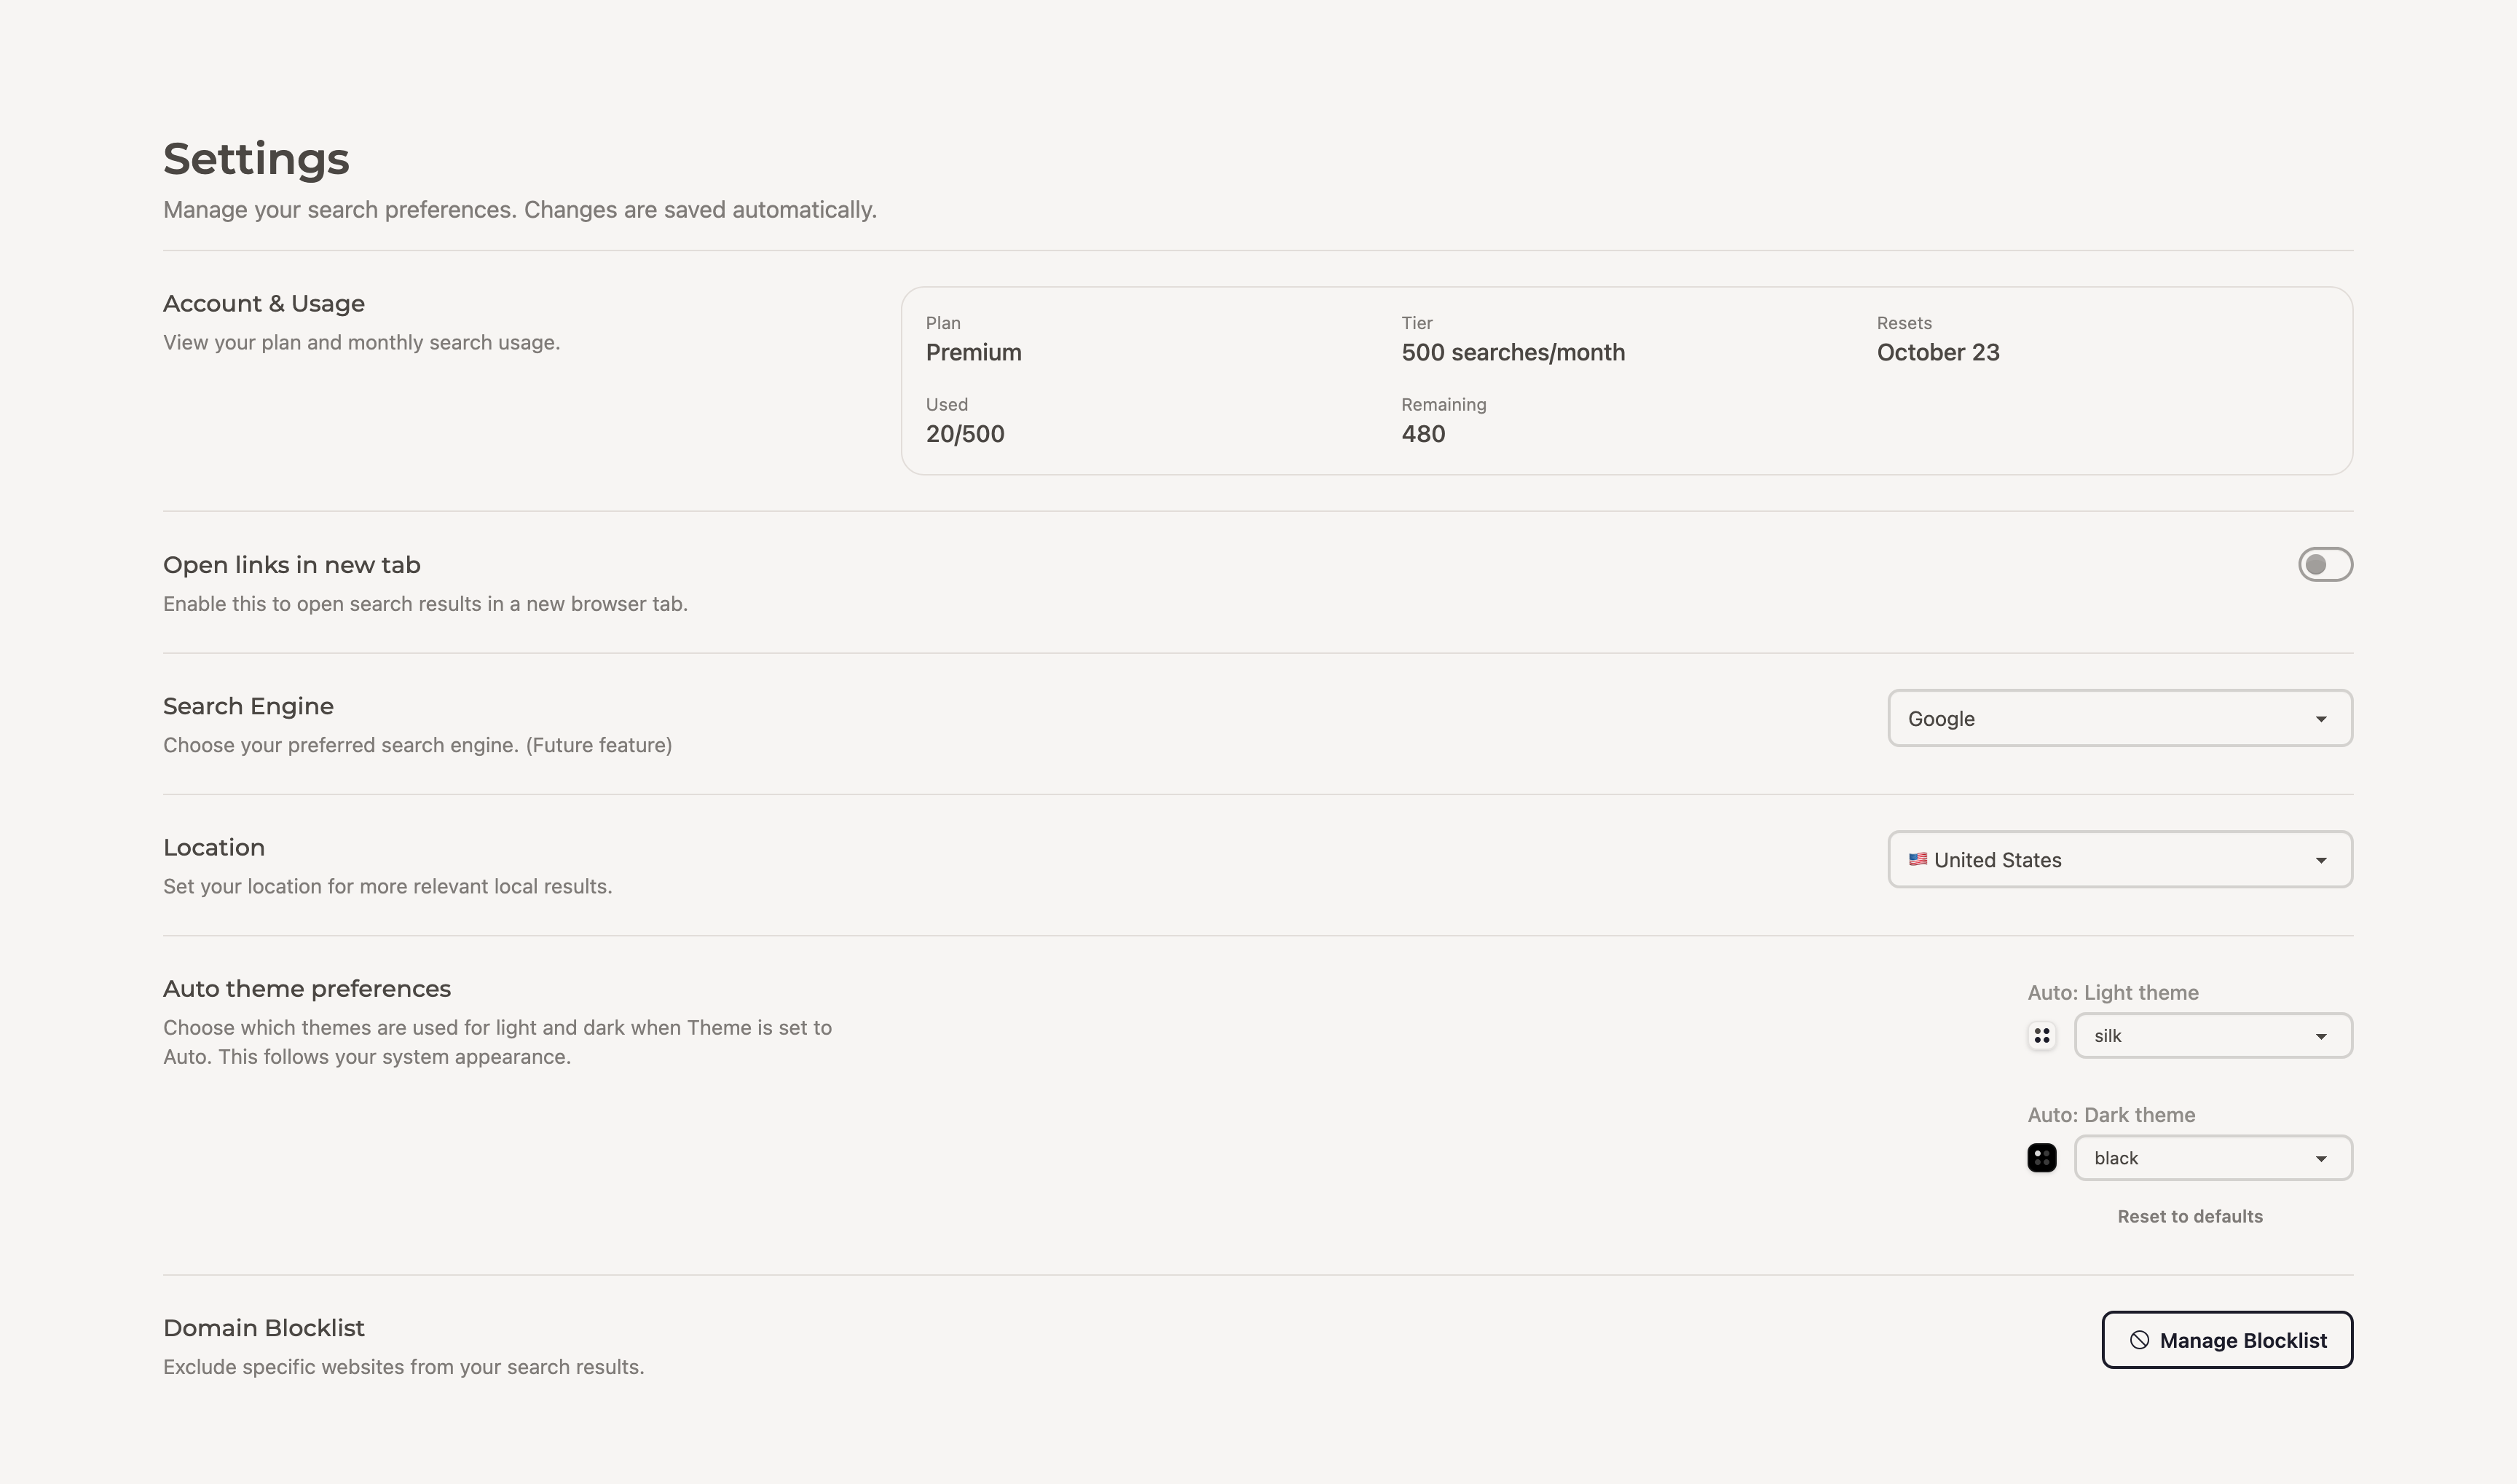Viewport: 2517px width, 1484px height.
Task: Click the Reset to defaults link
Action: tap(2189, 1217)
